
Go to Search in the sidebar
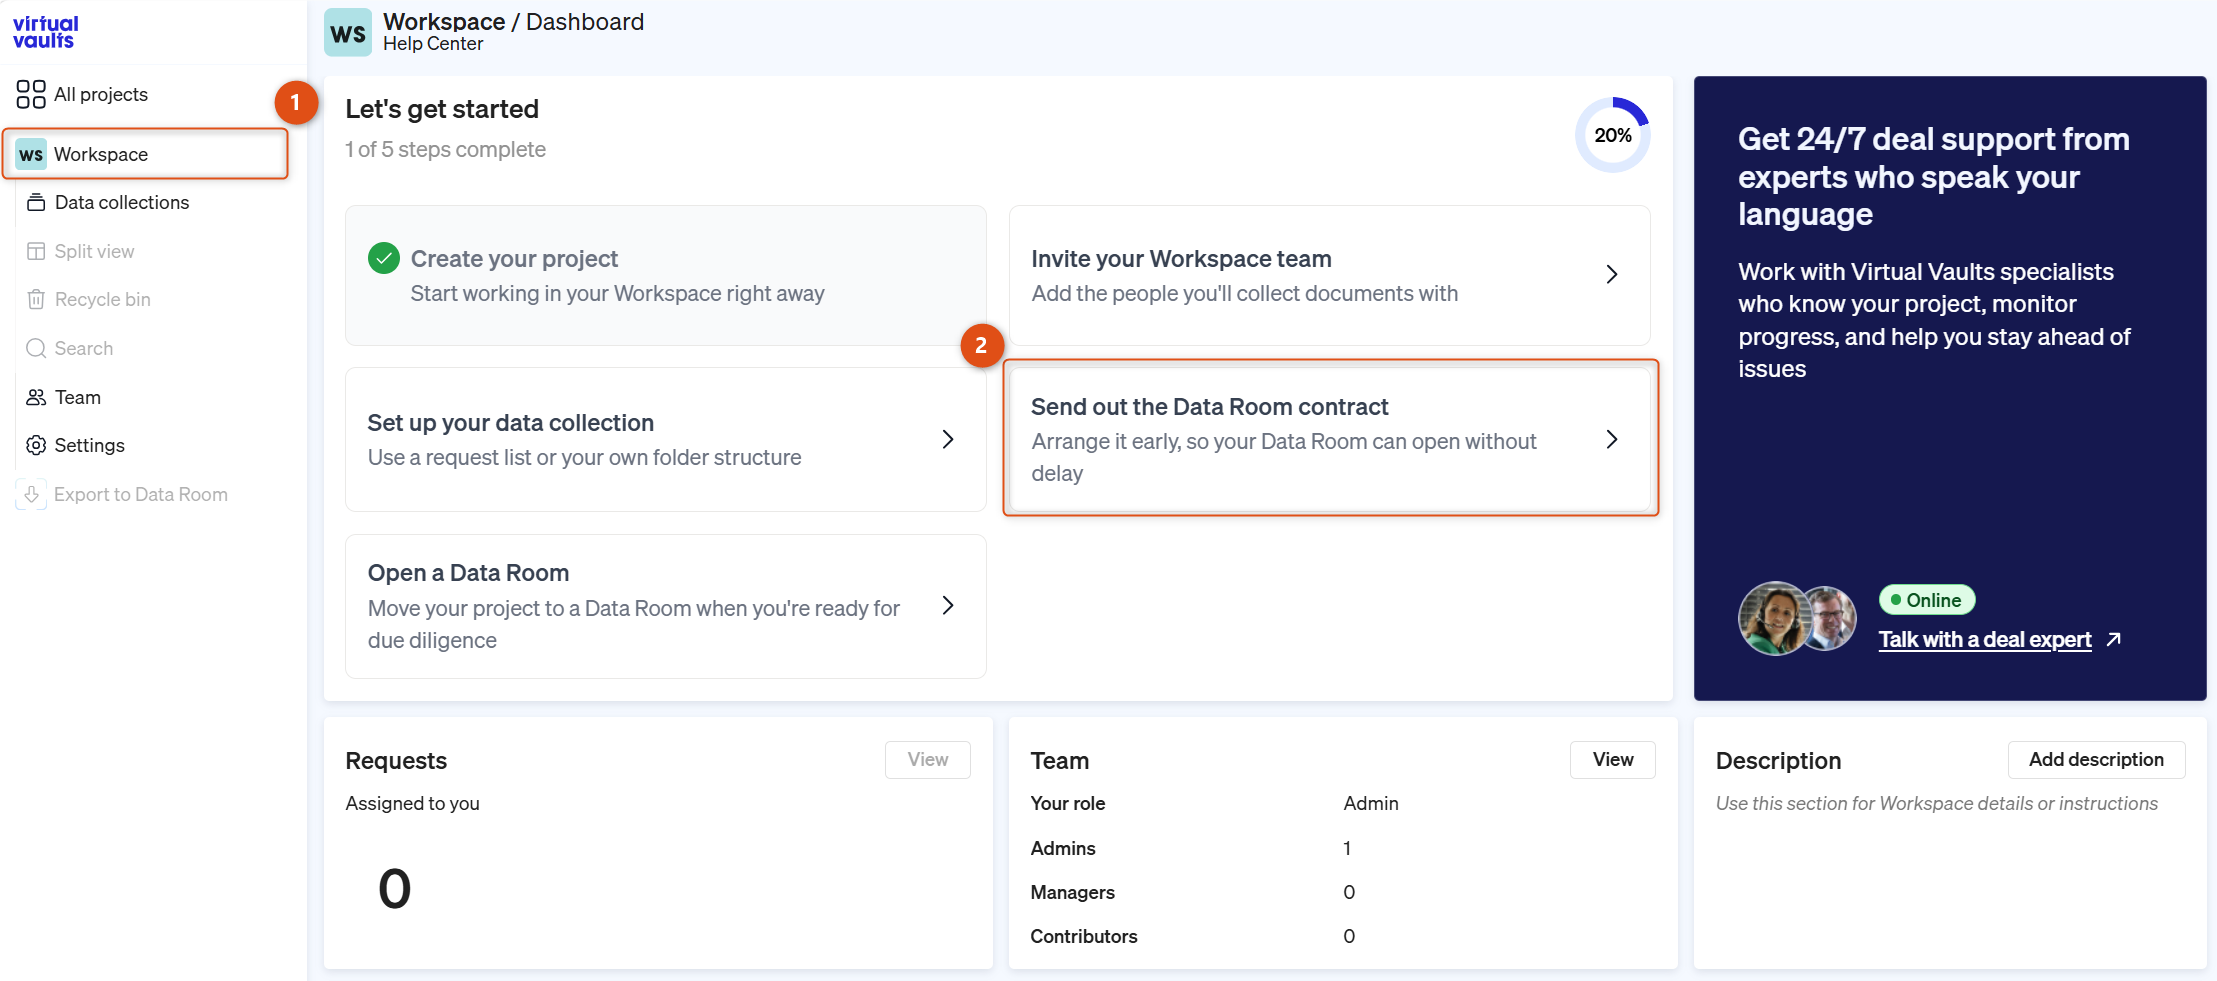point(84,348)
